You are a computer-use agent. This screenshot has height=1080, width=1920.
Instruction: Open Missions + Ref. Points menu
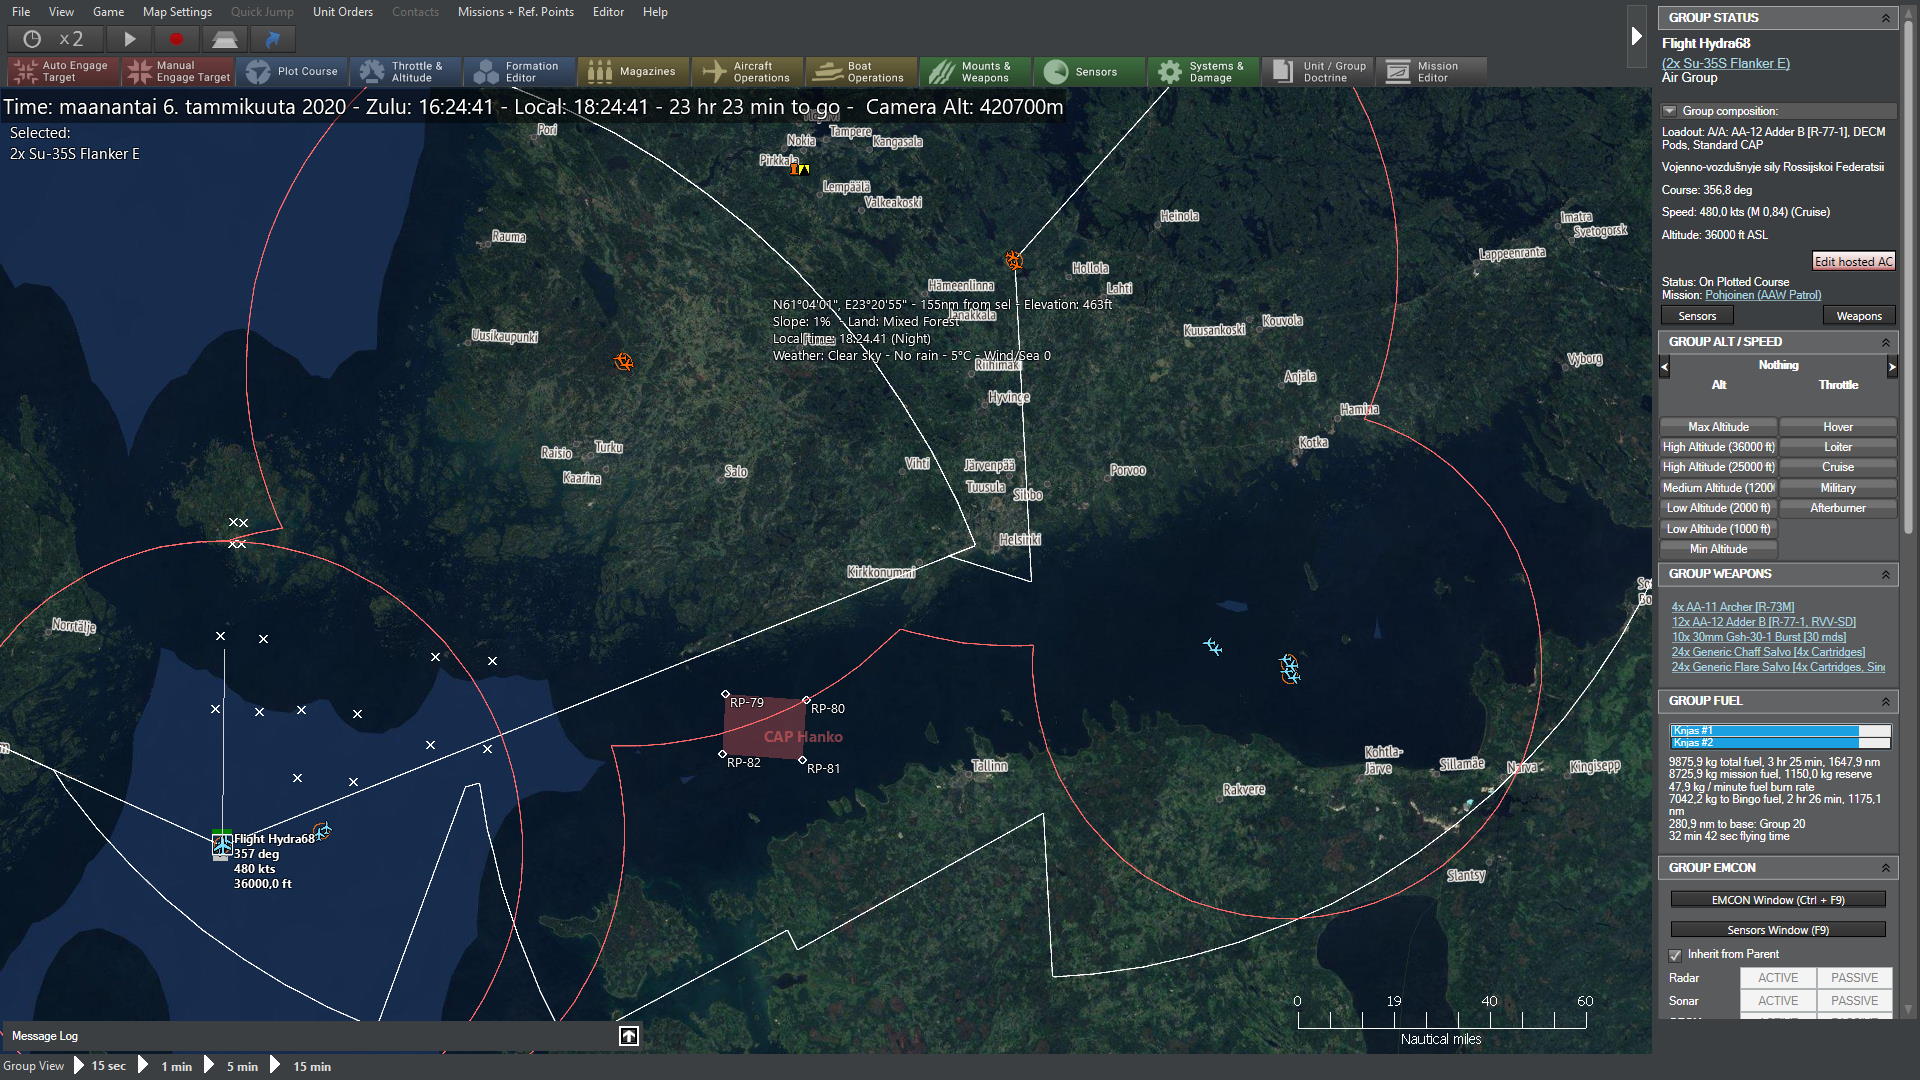pos(515,12)
